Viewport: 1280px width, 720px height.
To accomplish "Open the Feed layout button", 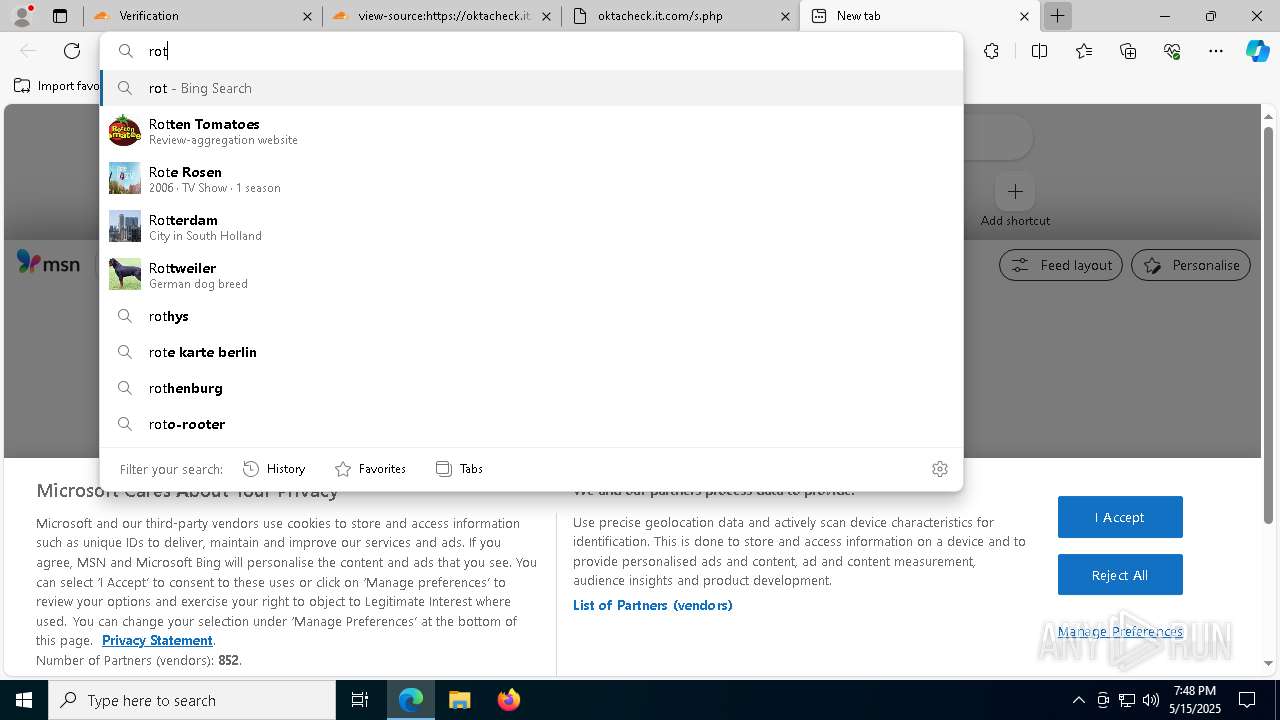I will tap(1061, 265).
